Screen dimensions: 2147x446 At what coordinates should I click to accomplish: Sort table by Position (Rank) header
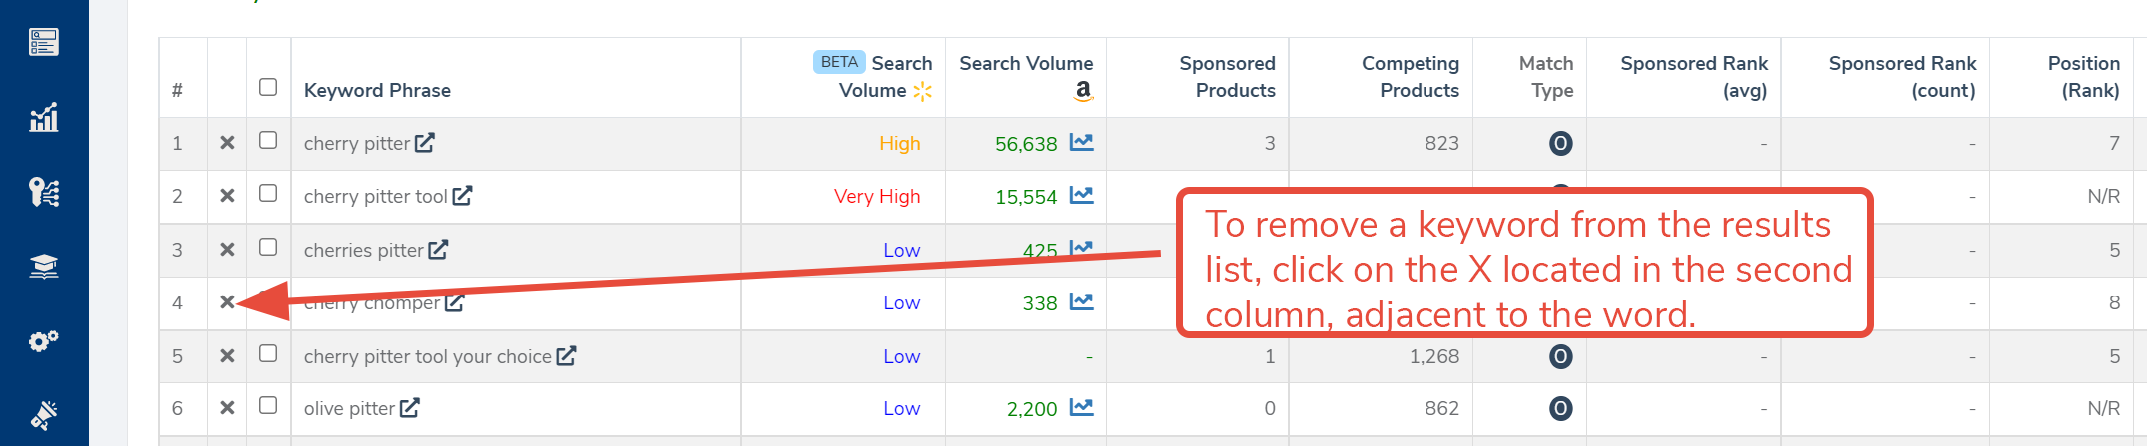click(x=2082, y=77)
